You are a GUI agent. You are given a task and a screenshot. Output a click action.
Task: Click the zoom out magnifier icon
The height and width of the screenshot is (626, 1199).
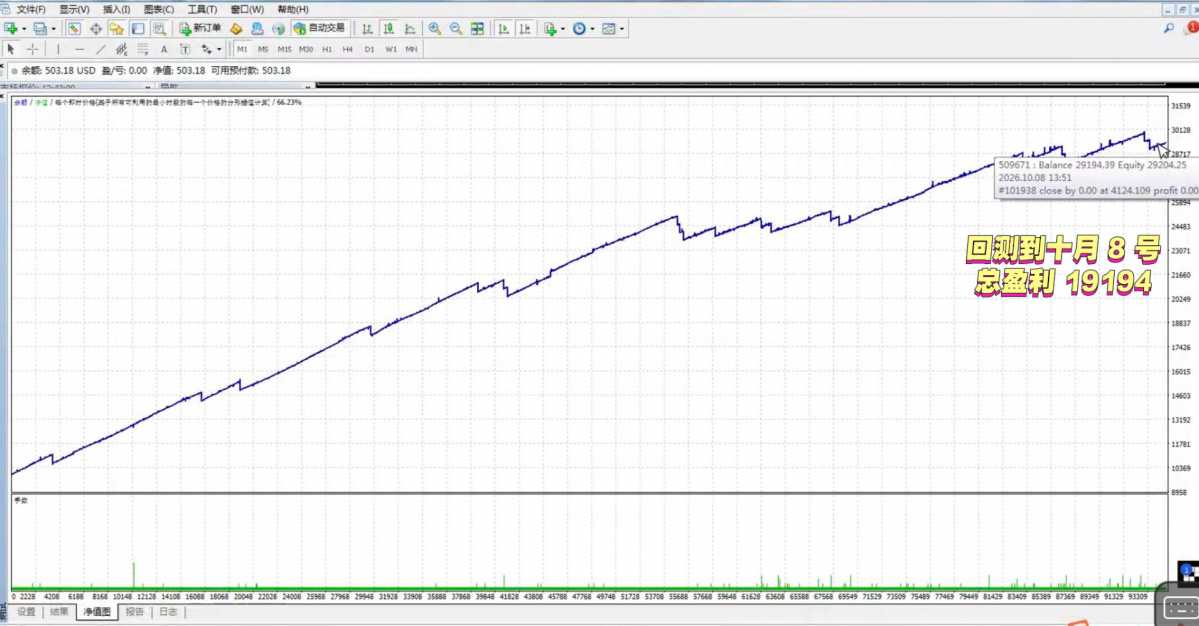coord(456,28)
